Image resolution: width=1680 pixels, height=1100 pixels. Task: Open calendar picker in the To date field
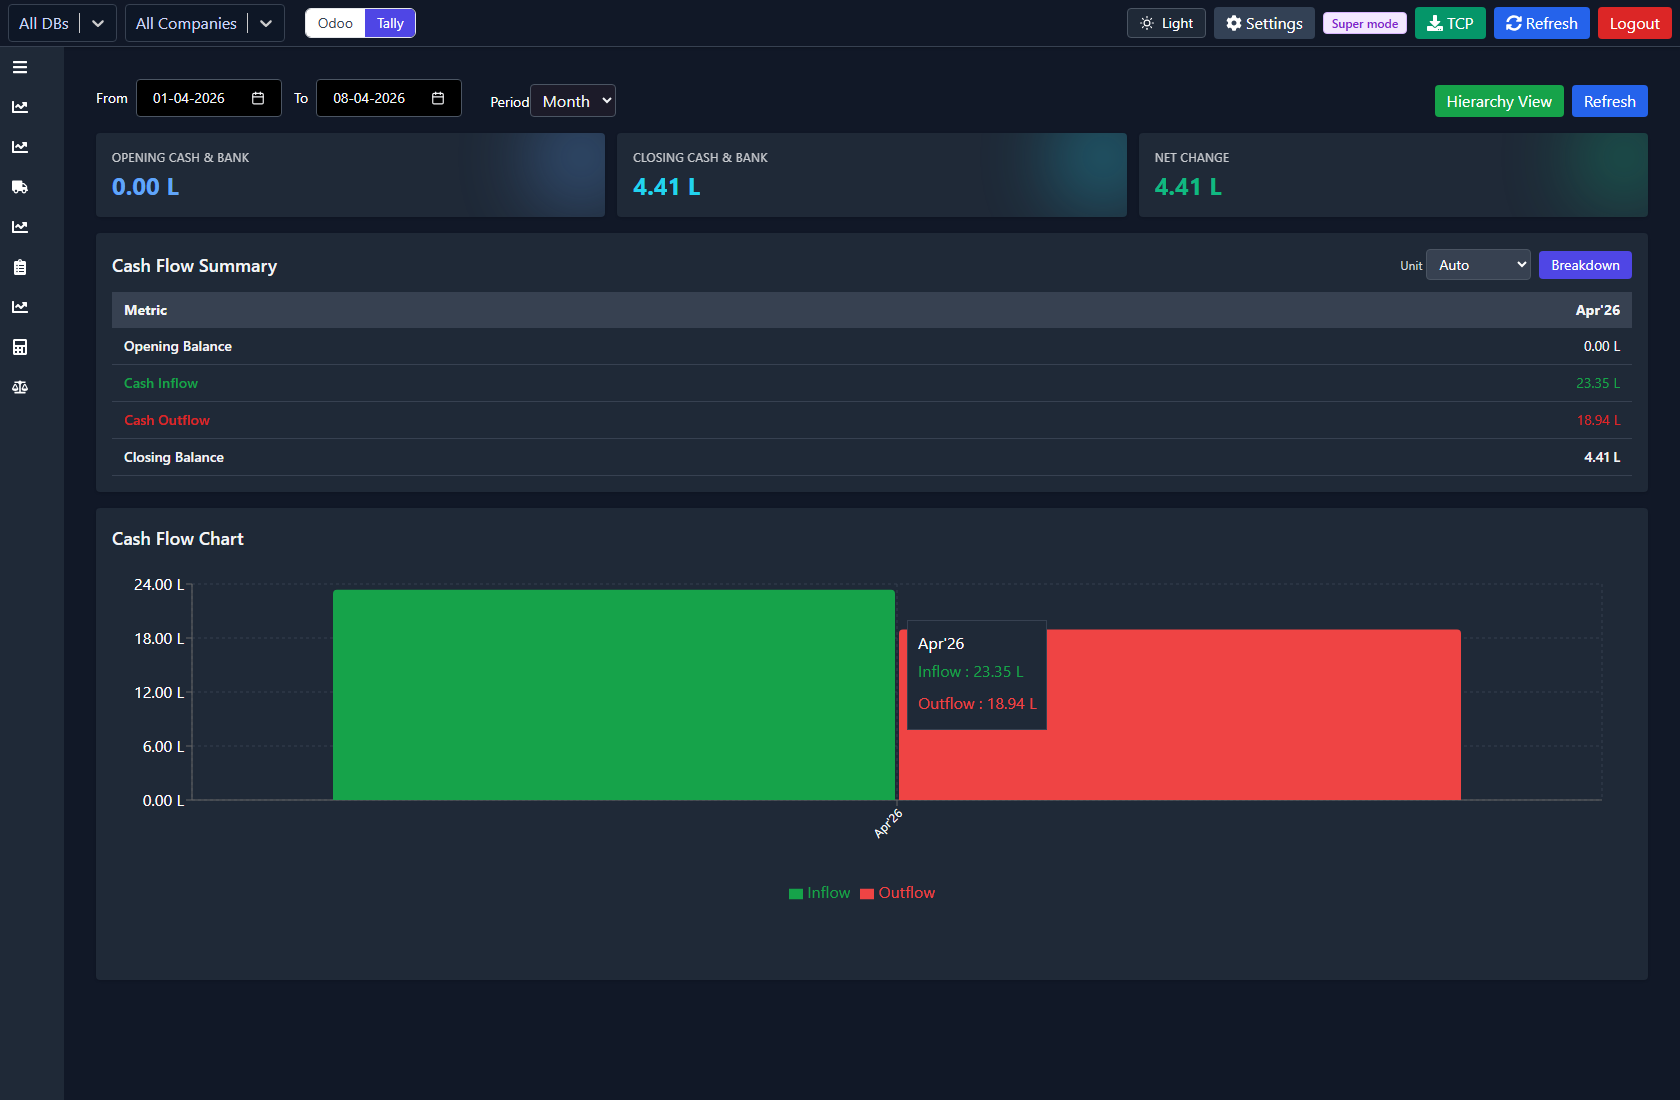(438, 98)
